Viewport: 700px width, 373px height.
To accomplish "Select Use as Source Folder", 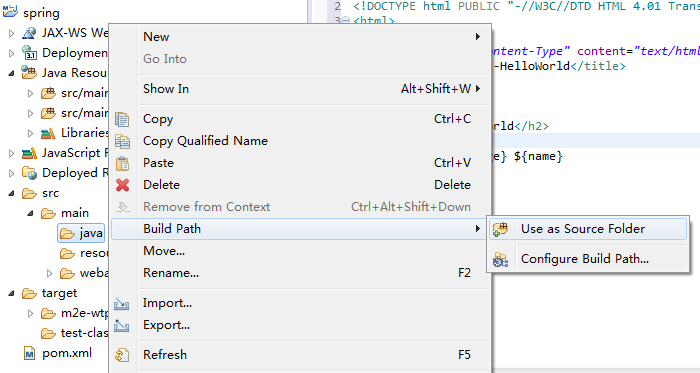I will click(x=588, y=229).
